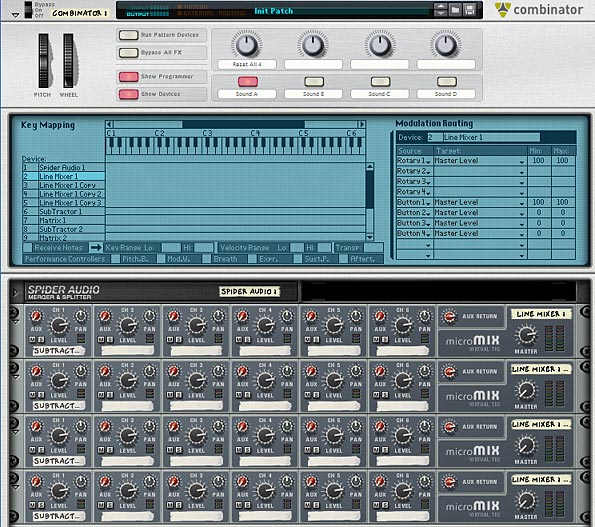The width and height of the screenshot is (595, 527).
Task: Select SubTractor 1 in device list
Action: [63, 211]
